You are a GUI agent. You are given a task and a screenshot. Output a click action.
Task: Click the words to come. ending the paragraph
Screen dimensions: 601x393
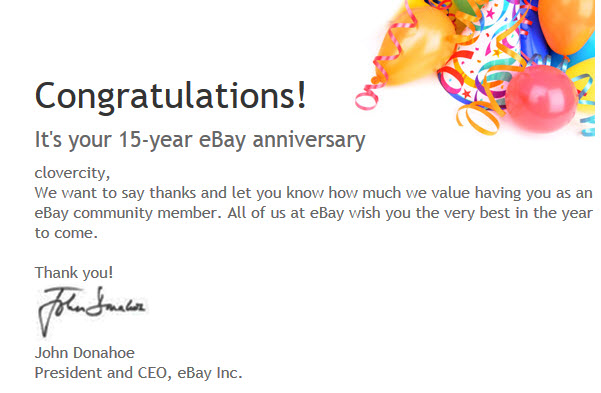[66, 233]
